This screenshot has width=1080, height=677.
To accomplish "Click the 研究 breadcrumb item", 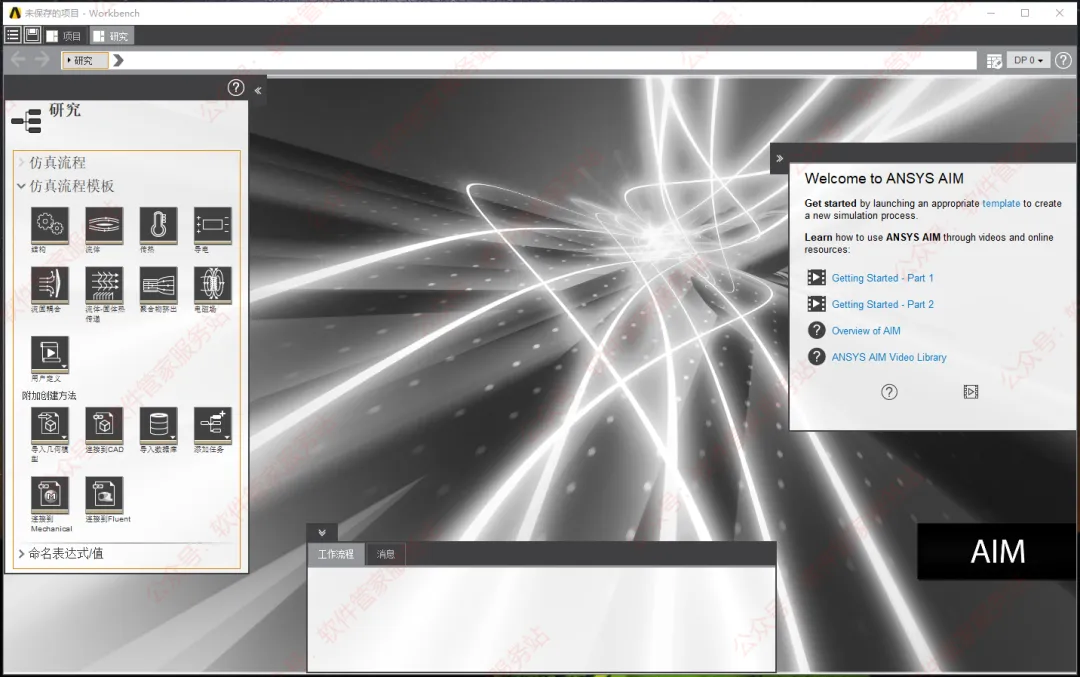I will coord(84,61).
